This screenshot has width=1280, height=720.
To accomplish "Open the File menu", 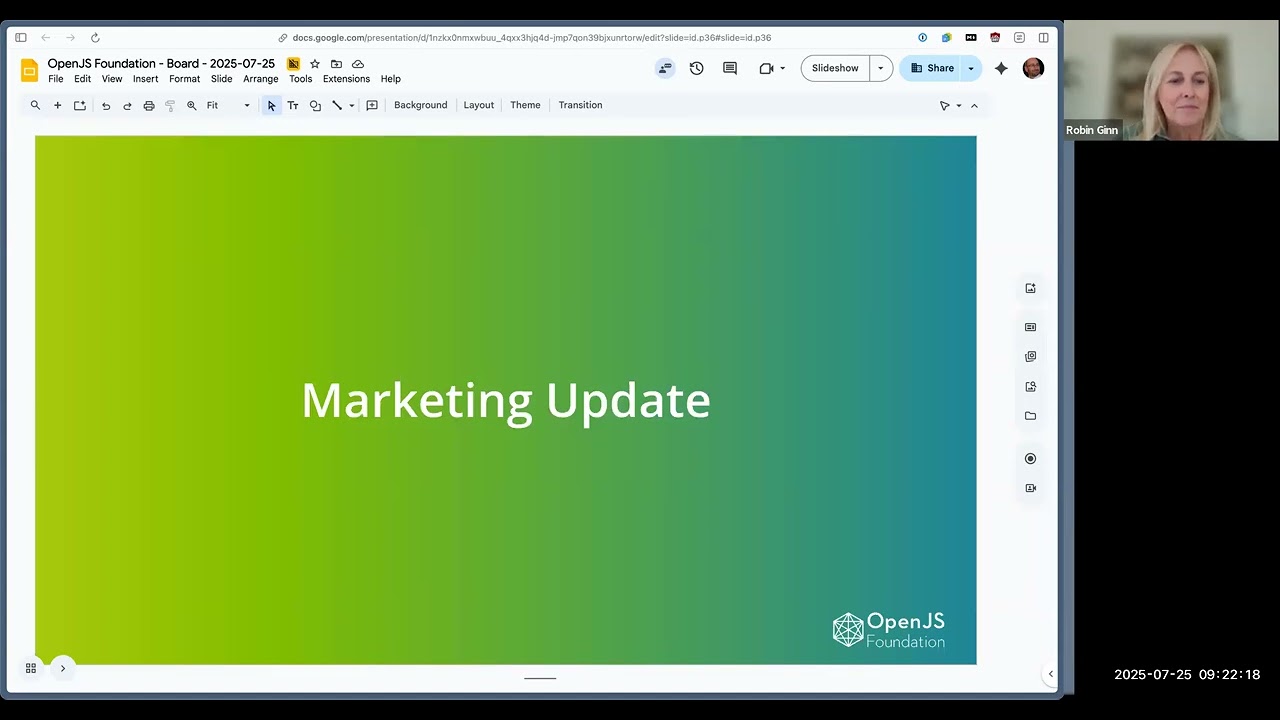I will pyautogui.click(x=56, y=79).
